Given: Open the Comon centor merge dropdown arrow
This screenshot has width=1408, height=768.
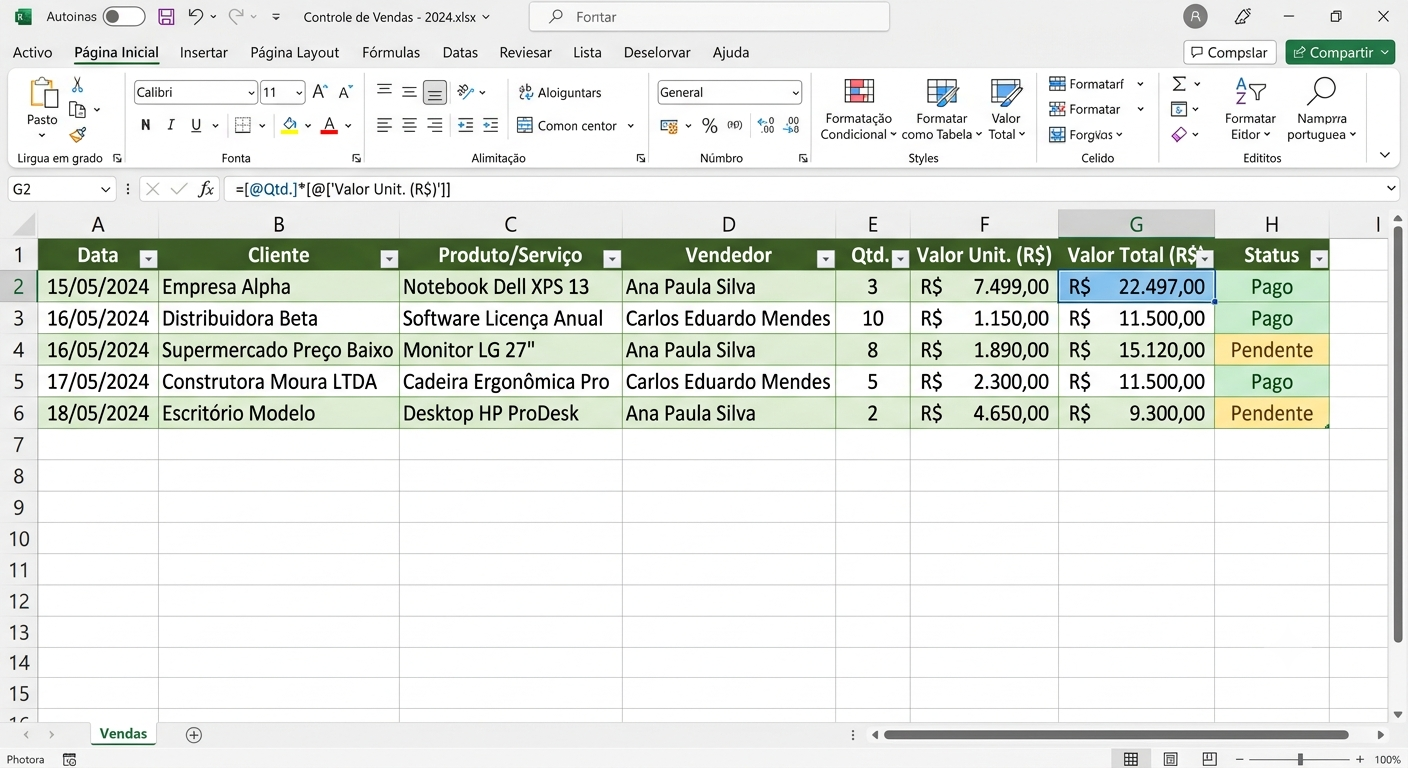Looking at the screenshot, I should click(630, 126).
